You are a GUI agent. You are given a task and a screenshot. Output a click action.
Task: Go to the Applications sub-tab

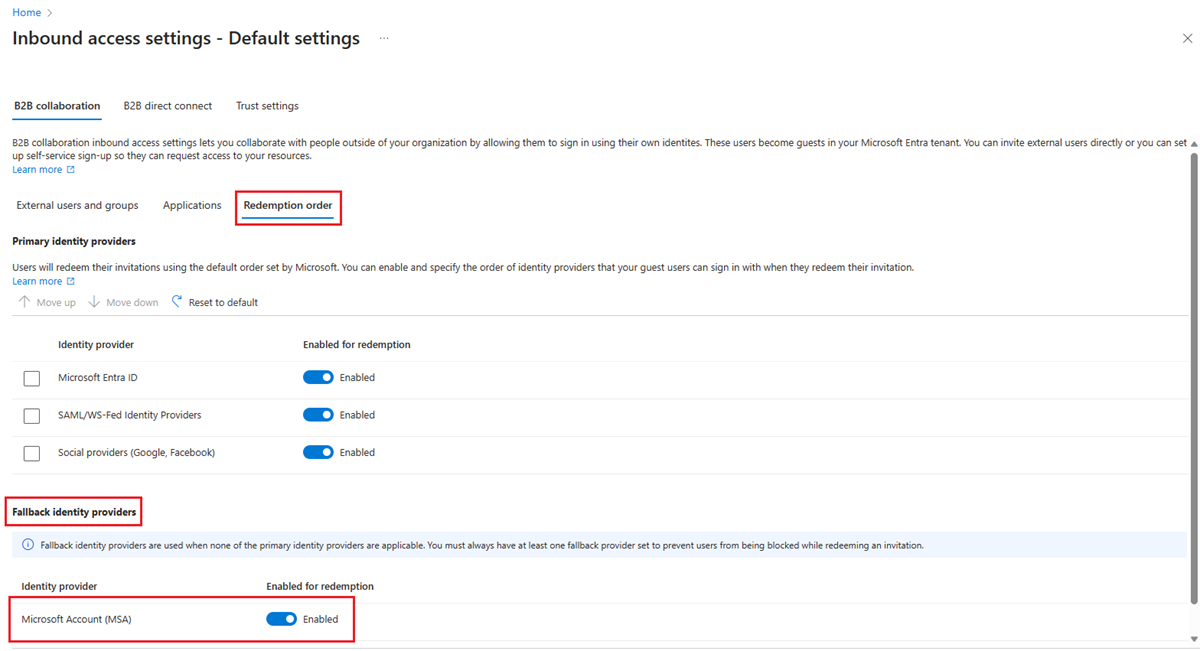pyautogui.click(x=192, y=205)
